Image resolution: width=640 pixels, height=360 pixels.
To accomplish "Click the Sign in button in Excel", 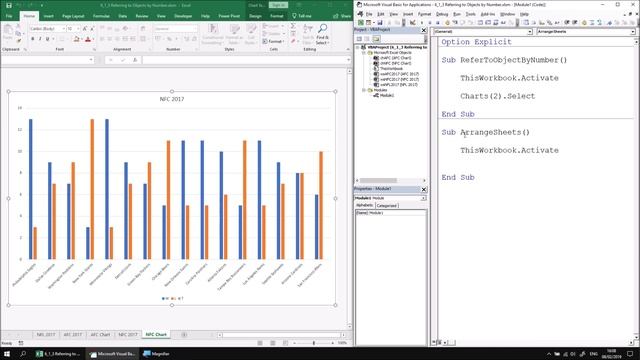I will (x=278, y=5).
